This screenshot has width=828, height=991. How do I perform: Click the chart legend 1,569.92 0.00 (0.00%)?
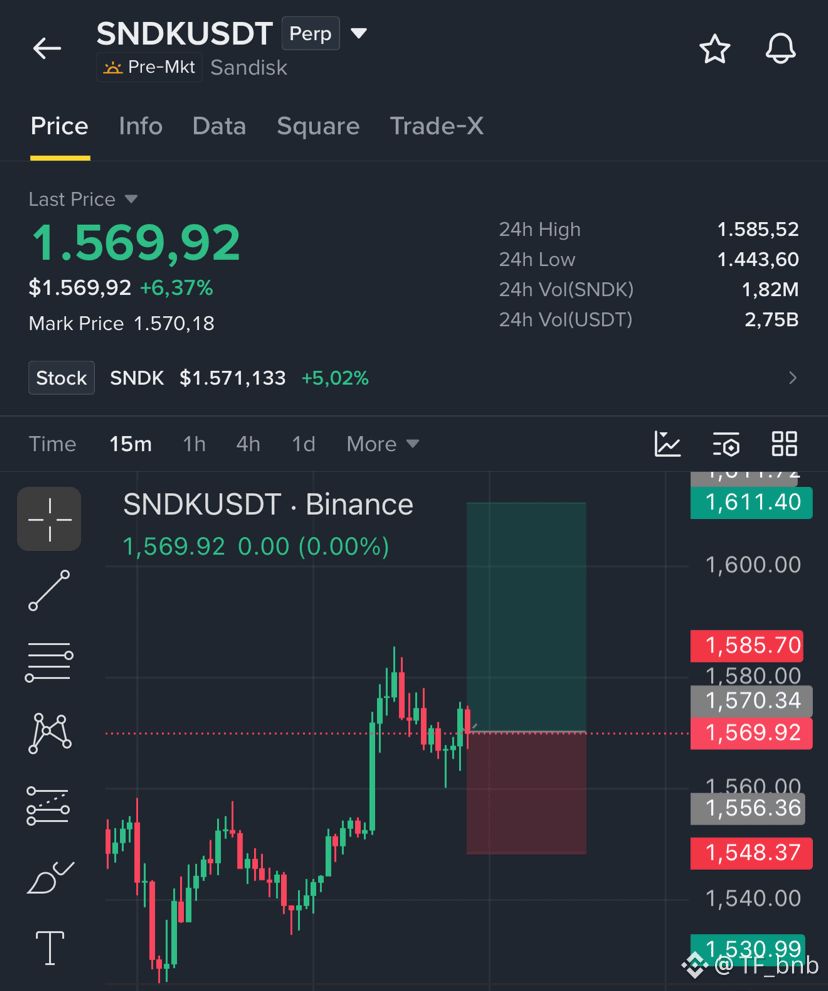coord(256,547)
